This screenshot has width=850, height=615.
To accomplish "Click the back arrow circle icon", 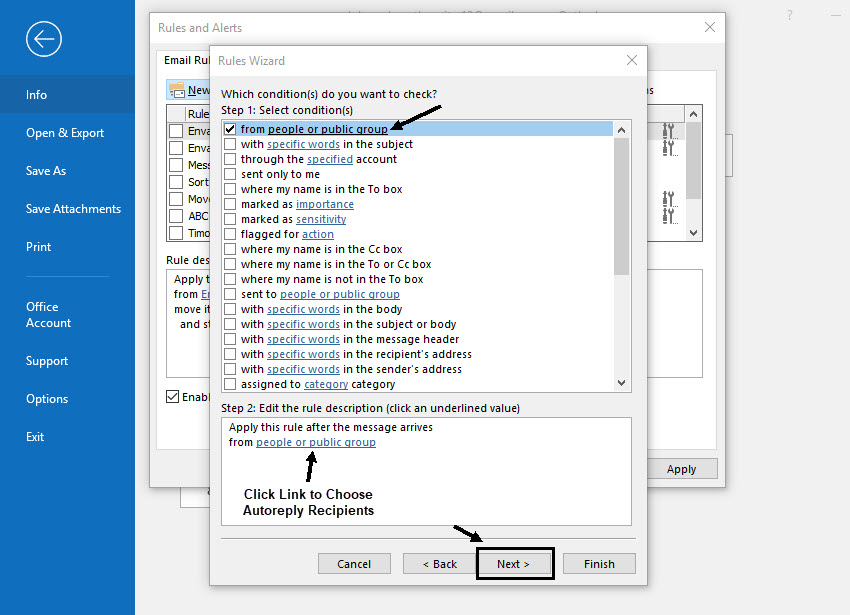I will [x=44, y=39].
